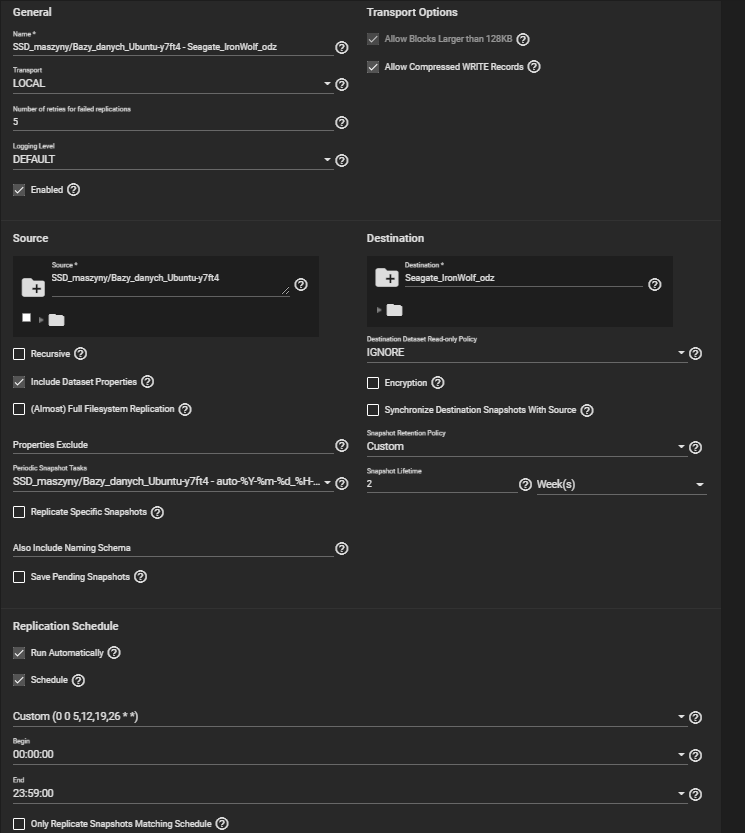Click the Number of retries field
745x833 pixels.
(x=173, y=122)
